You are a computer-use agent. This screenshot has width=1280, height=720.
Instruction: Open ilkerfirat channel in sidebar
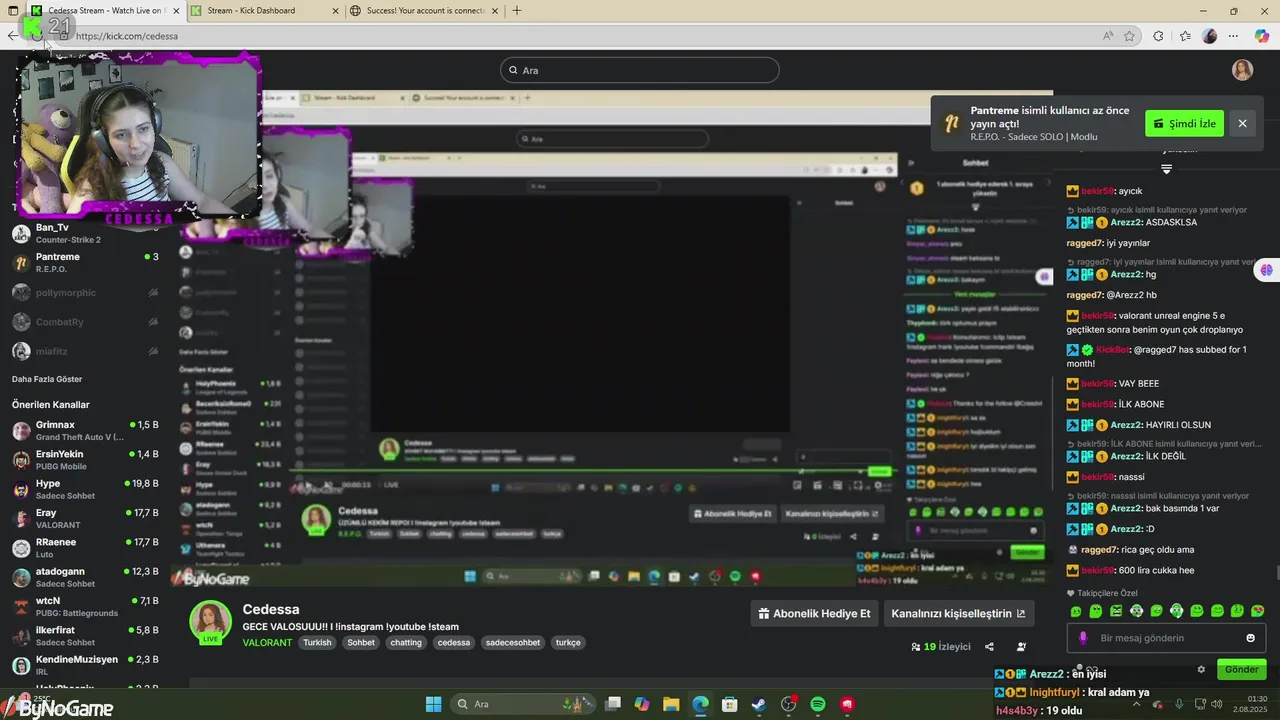(x=85, y=636)
